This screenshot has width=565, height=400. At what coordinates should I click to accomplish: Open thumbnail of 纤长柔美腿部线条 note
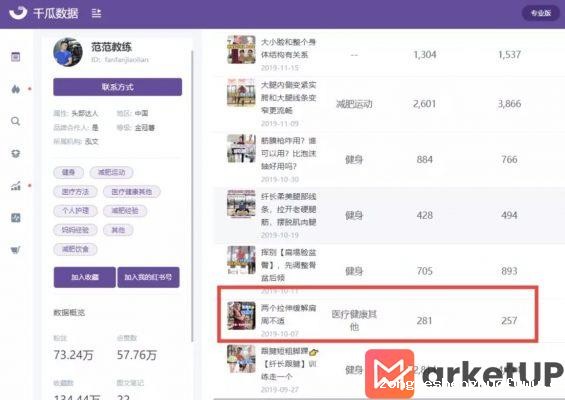241,204
